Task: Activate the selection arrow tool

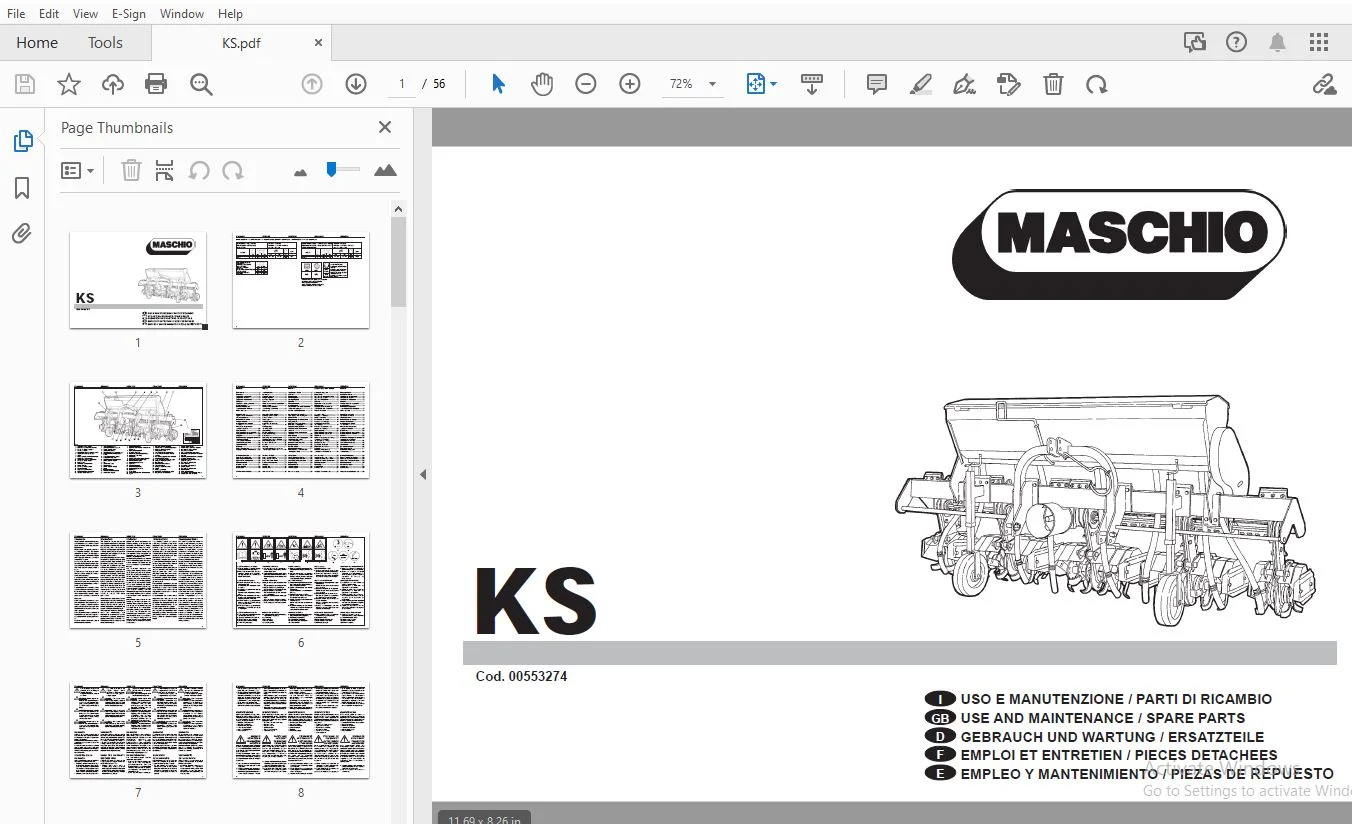Action: (498, 85)
